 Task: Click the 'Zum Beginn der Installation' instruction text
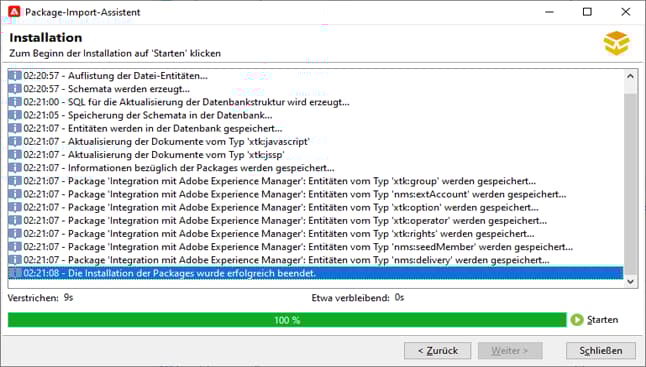(x=115, y=54)
